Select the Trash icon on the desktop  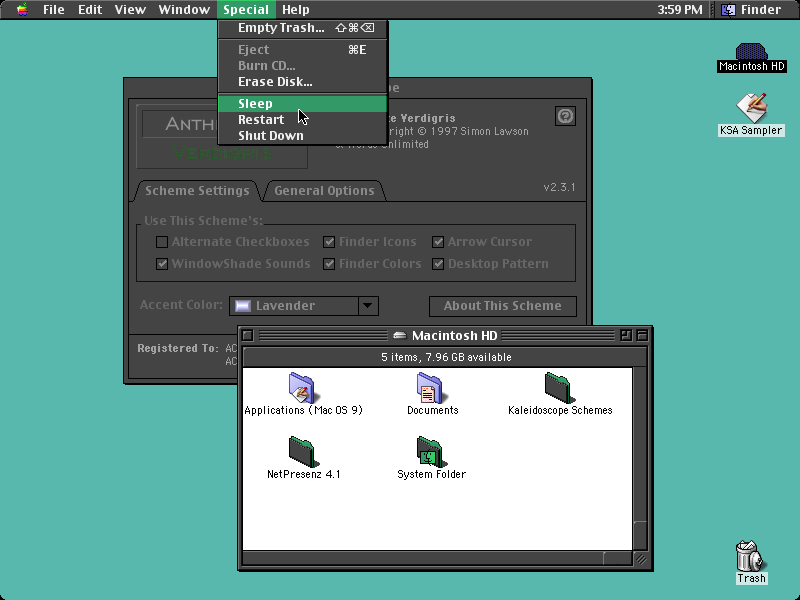(751, 556)
